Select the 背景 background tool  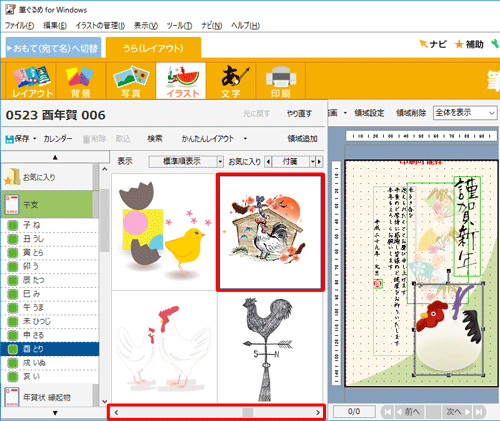pyautogui.click(x=81, y=81)
